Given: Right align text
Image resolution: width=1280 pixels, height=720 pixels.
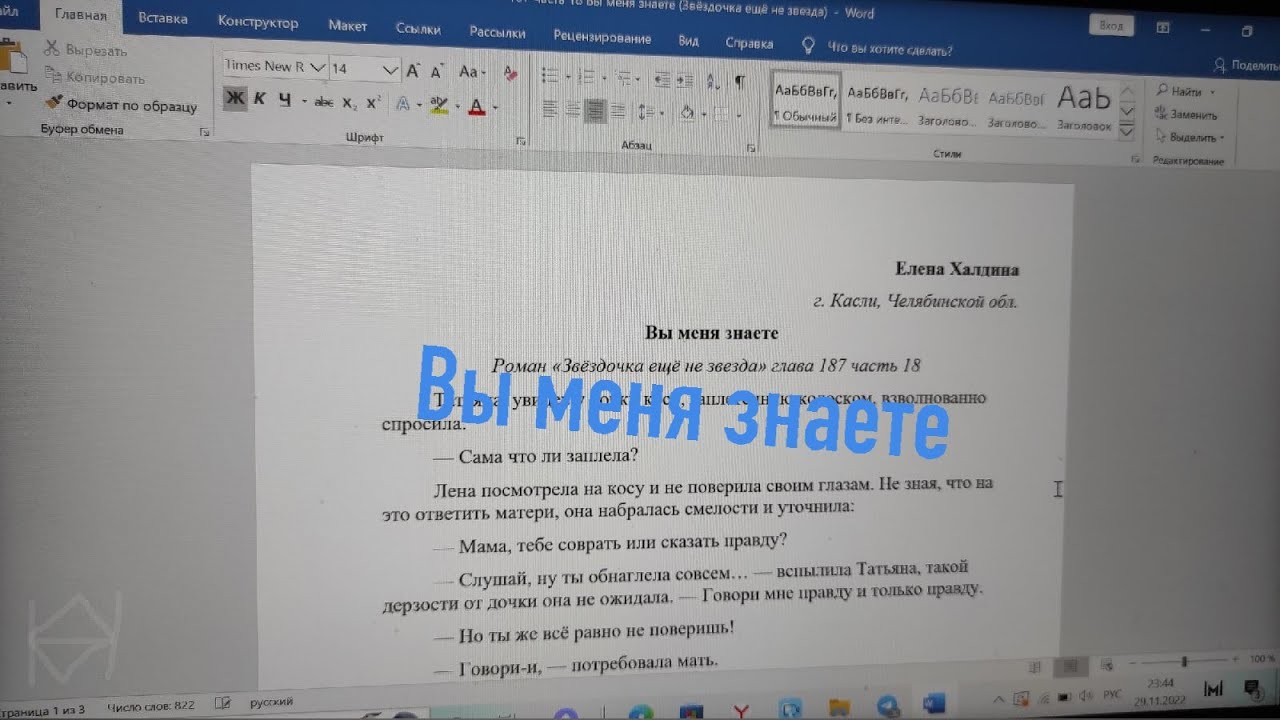Looking at the screenshot, I should tap(594, 110).
